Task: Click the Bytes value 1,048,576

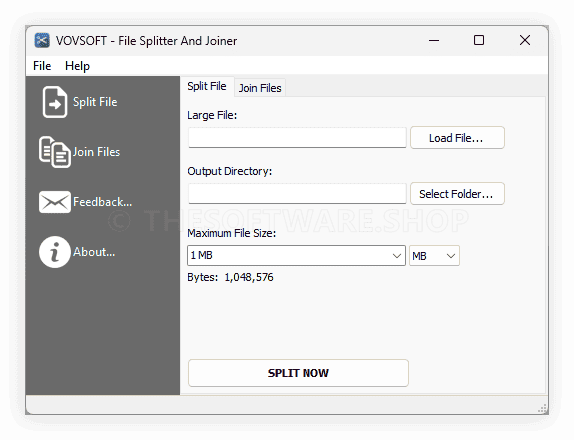Action: coord(249,277)
